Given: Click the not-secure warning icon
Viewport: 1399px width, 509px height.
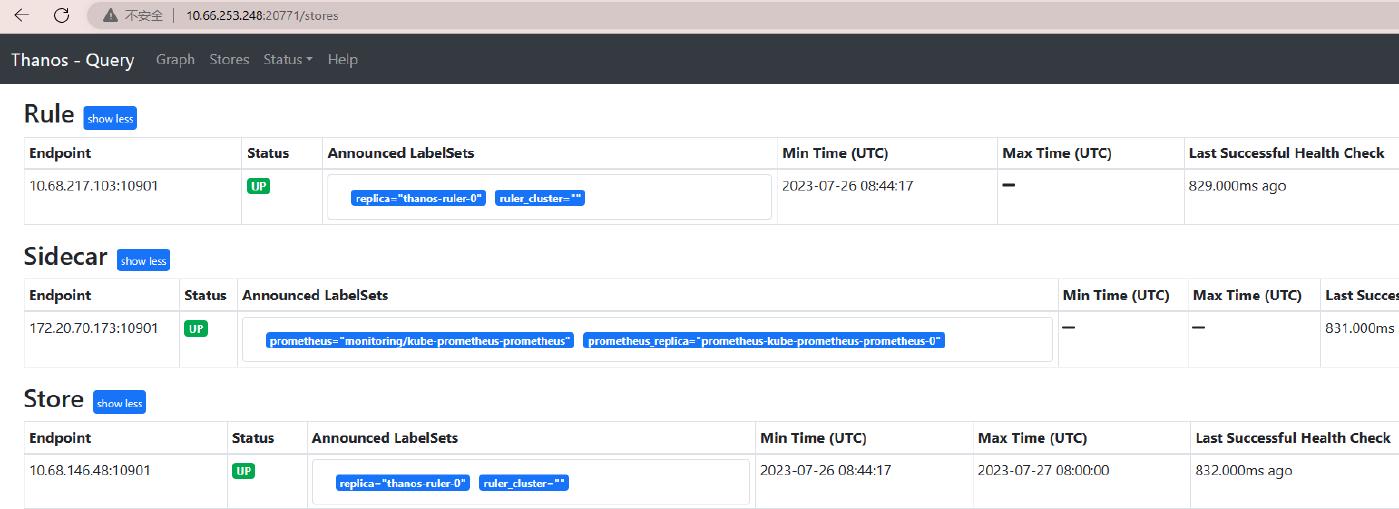Looking at the screenshot, I should pos(109,16).
